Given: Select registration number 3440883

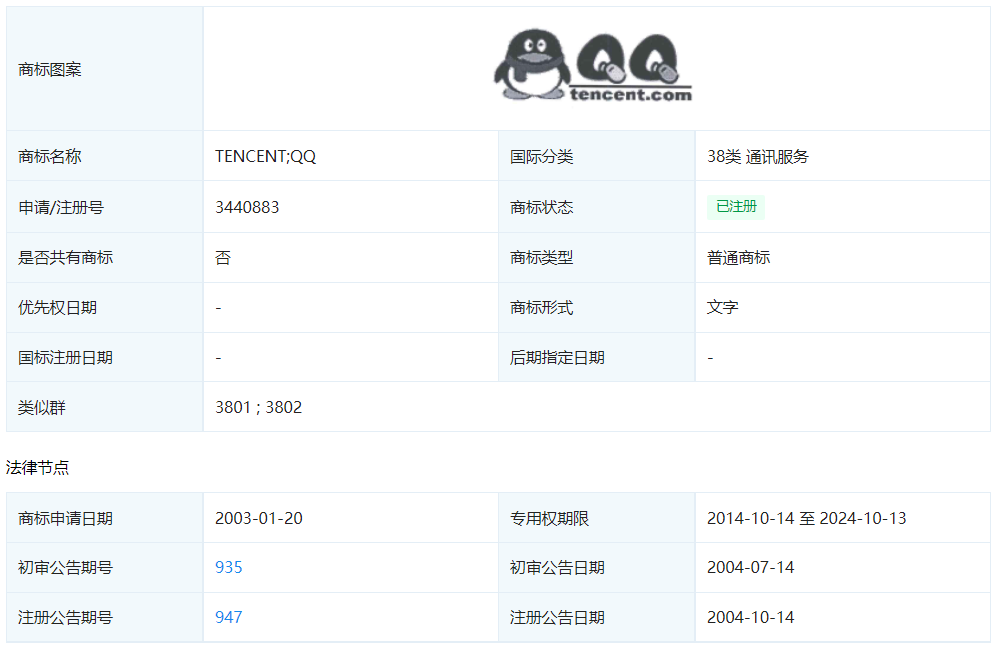Looking at the screenshot, I should [247, 207].
